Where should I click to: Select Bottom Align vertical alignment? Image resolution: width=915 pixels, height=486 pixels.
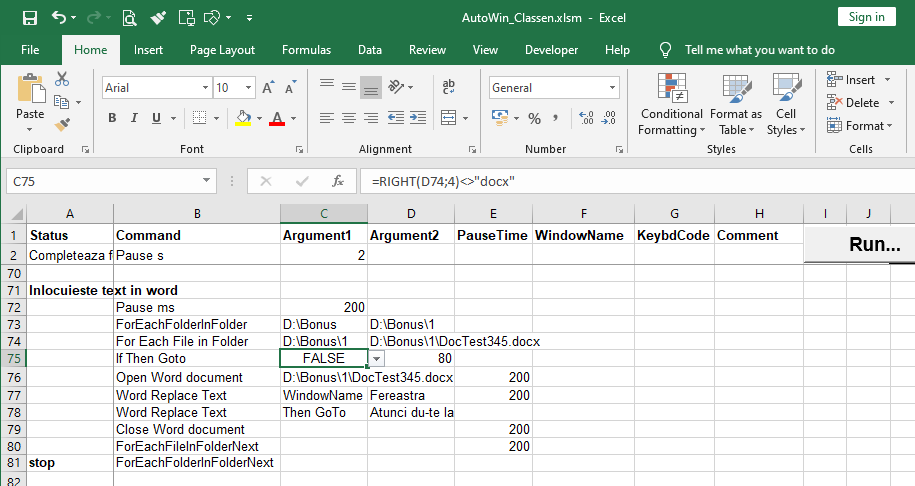click(371, 87)
